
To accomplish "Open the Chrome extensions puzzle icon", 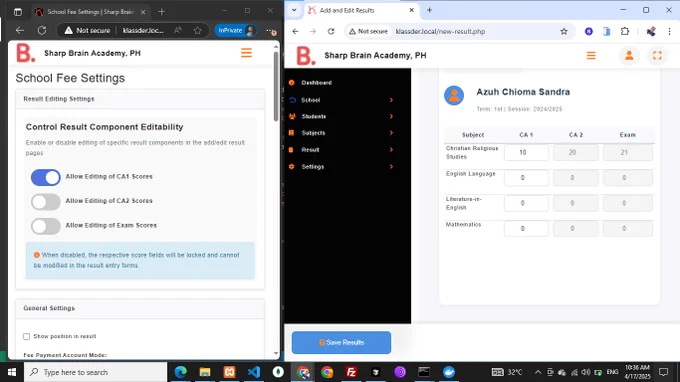I will 624,31.
